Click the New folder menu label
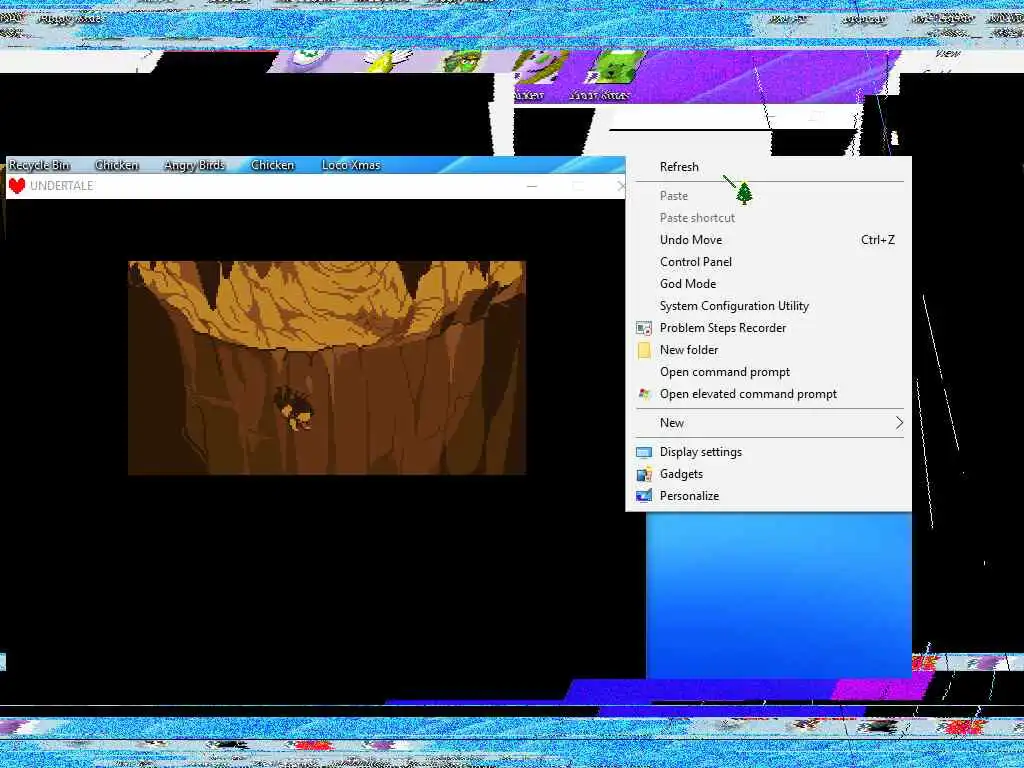1024x768 pixels. (x=688, y=350)
